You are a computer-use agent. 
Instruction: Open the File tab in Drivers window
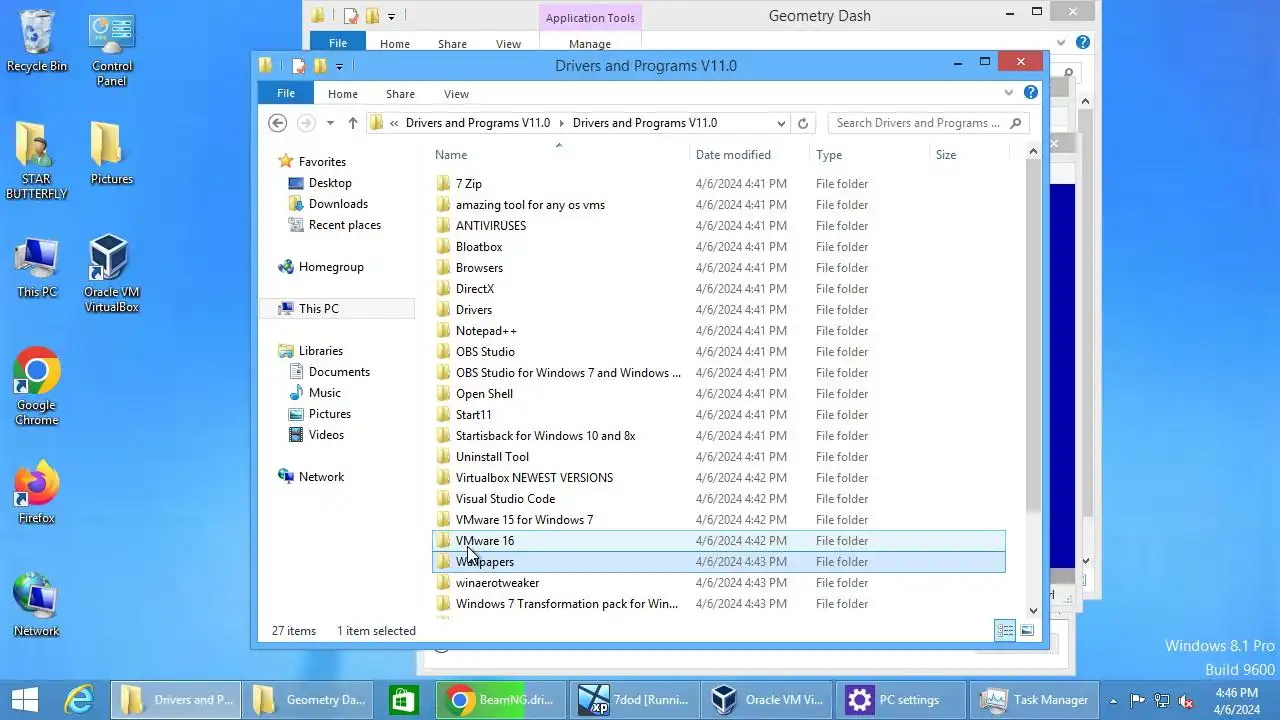click(x=286, y=93)
